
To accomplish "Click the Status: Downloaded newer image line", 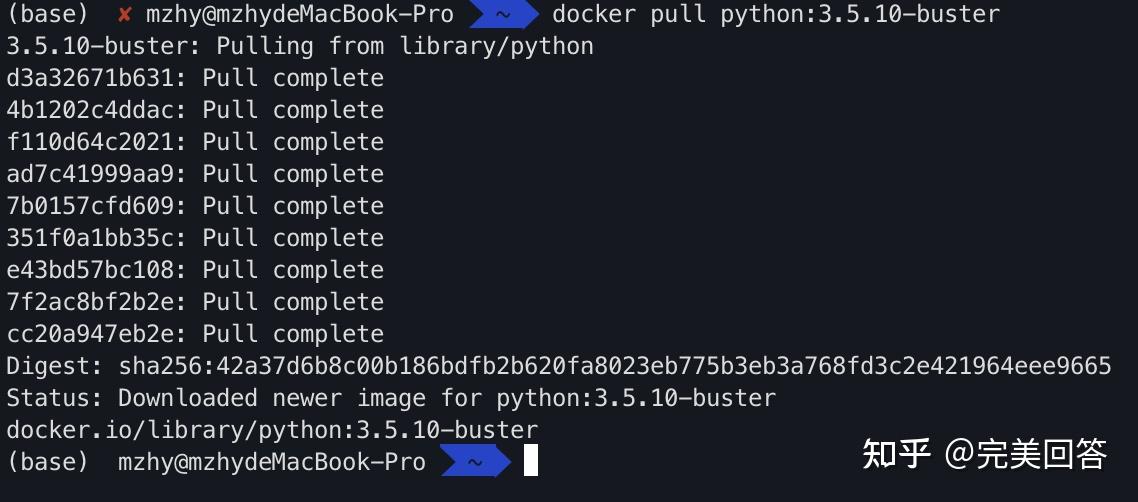I will (391, 398).
